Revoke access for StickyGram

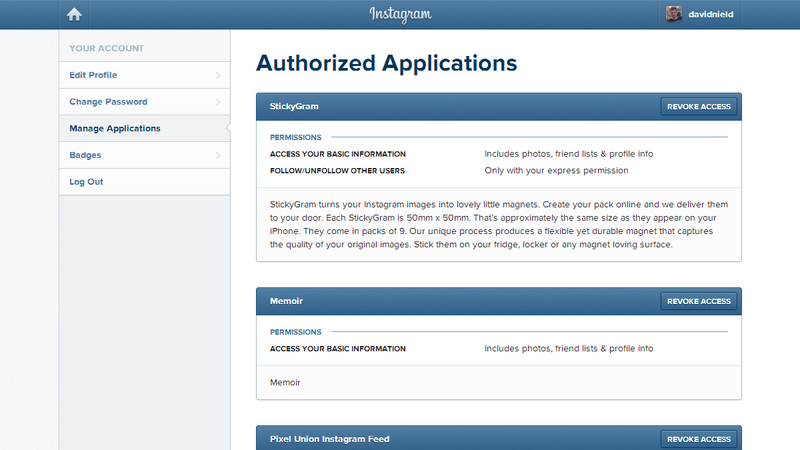point(698,107)
